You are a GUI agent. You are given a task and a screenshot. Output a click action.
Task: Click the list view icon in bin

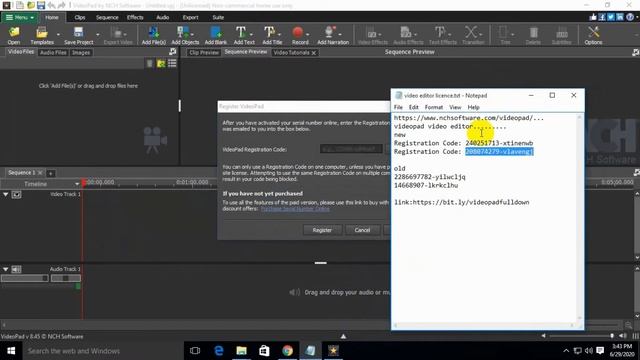pos(172,63)
